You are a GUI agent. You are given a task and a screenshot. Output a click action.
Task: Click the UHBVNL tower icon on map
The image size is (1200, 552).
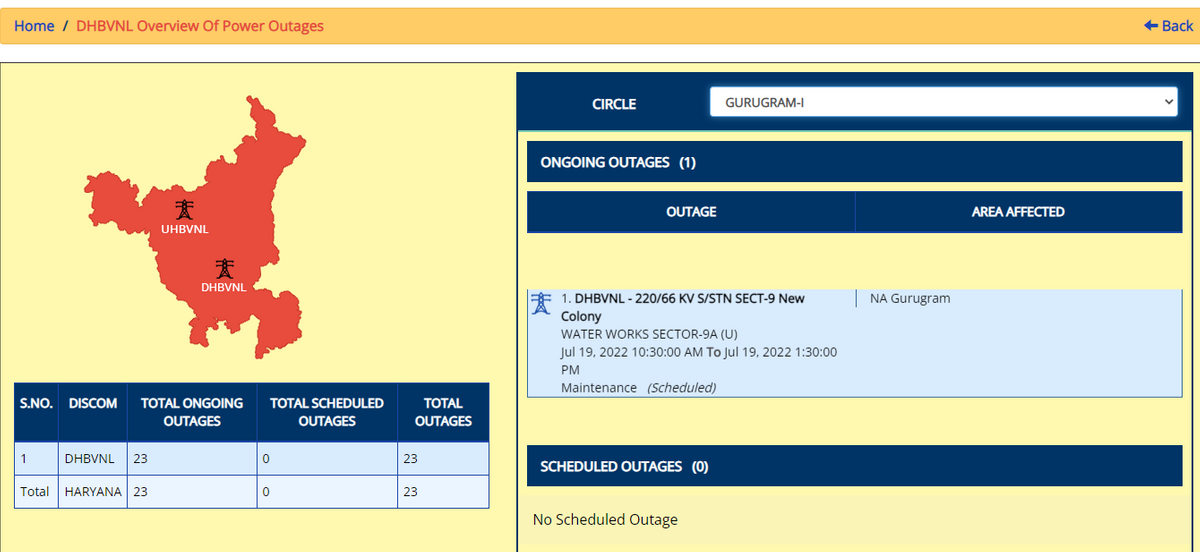[x=183, y=209]
